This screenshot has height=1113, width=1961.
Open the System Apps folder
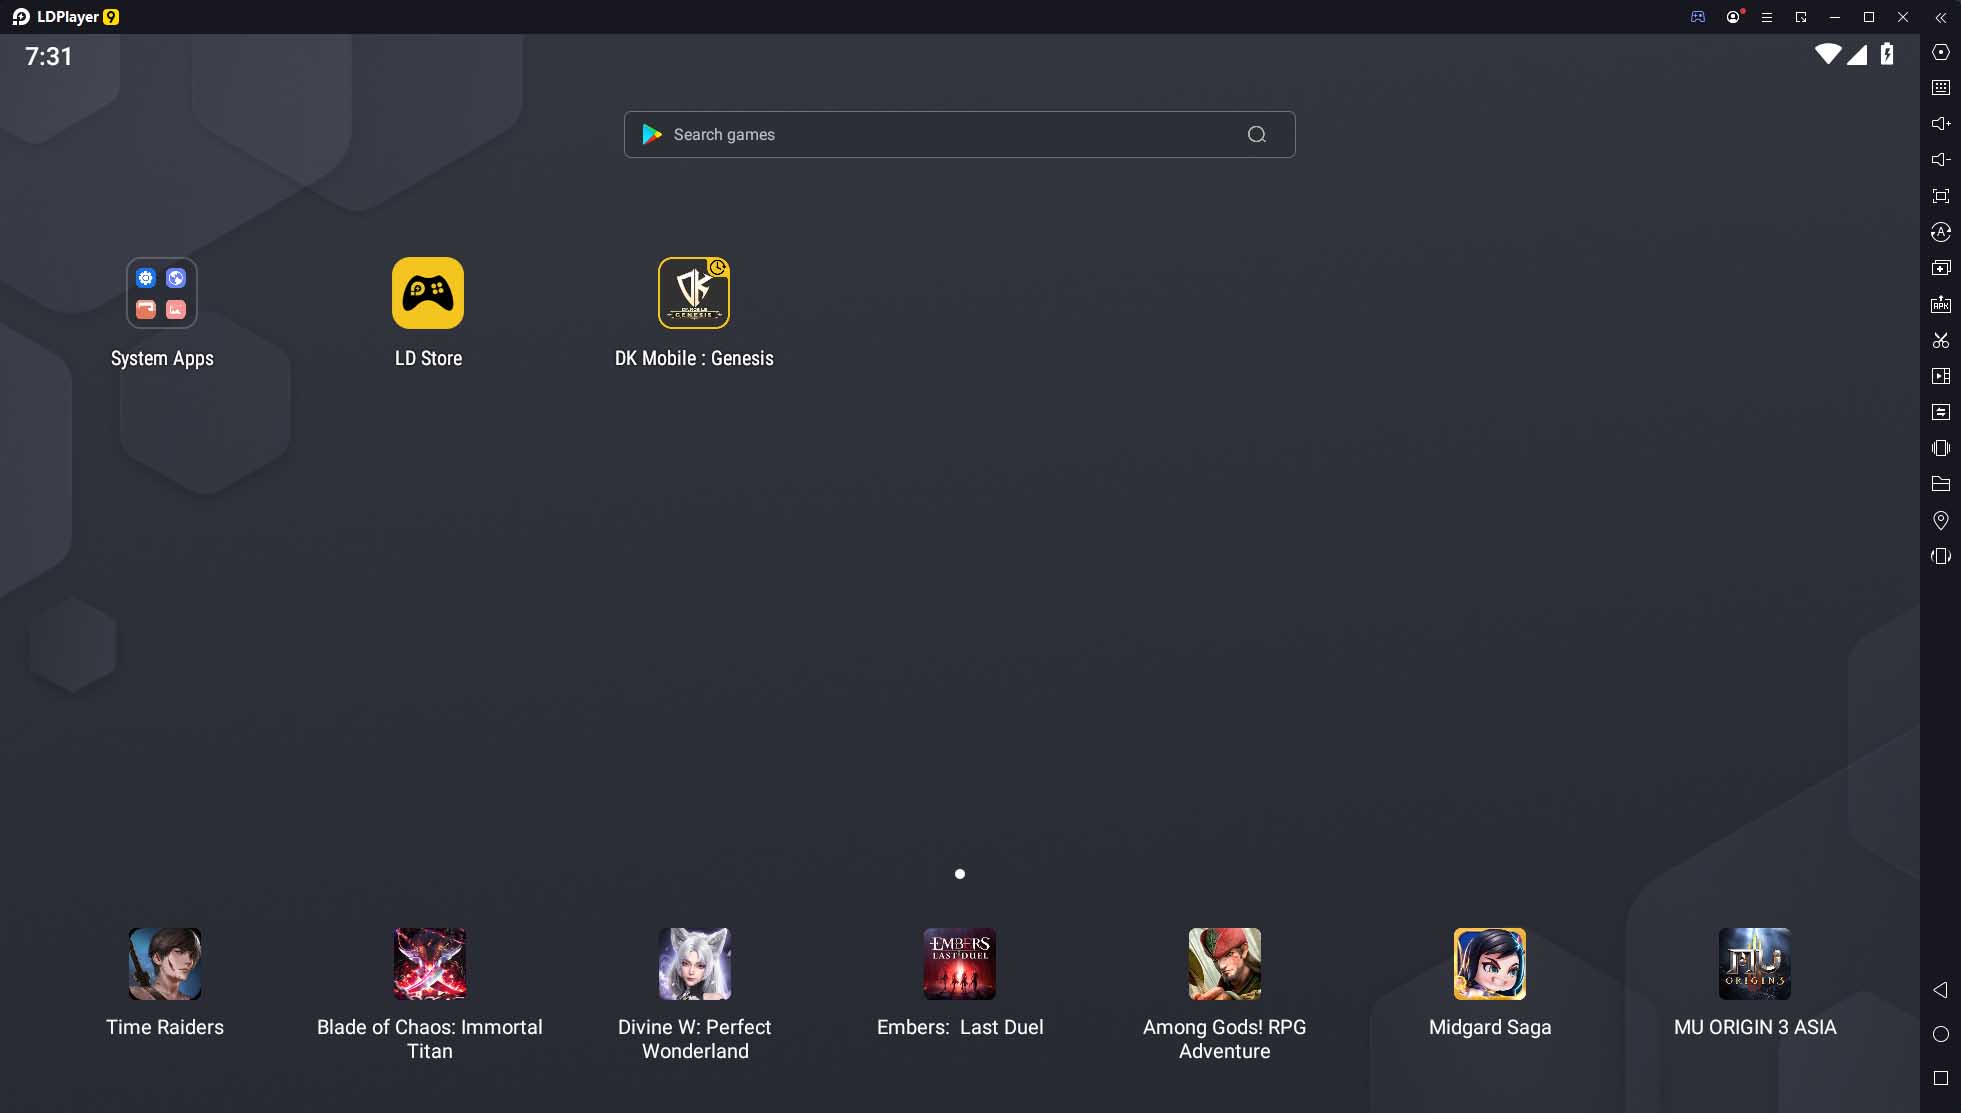(x=162, y=293)
